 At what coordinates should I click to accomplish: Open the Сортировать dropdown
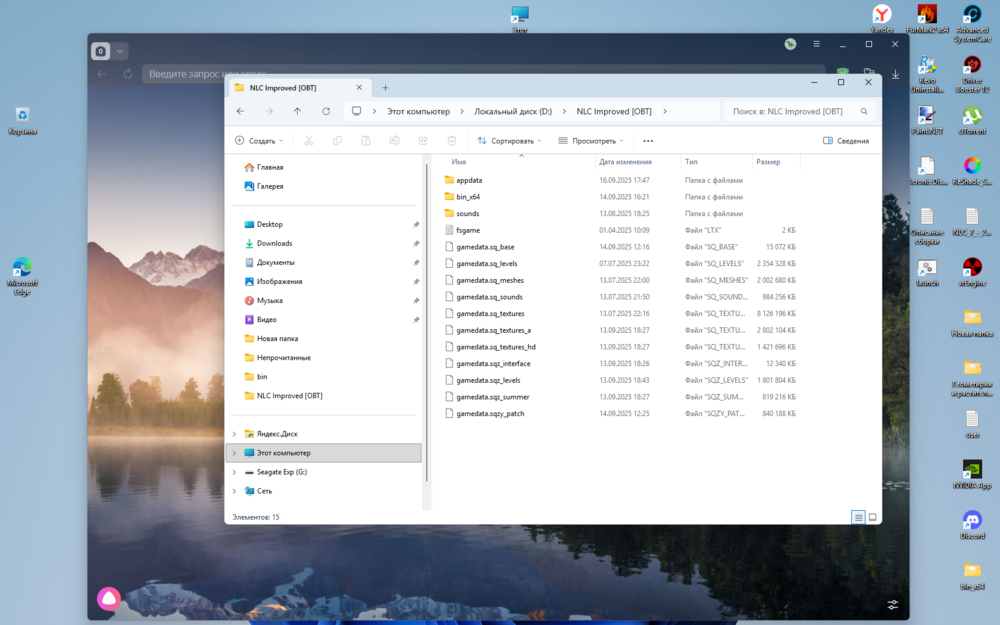coord(510,141)
